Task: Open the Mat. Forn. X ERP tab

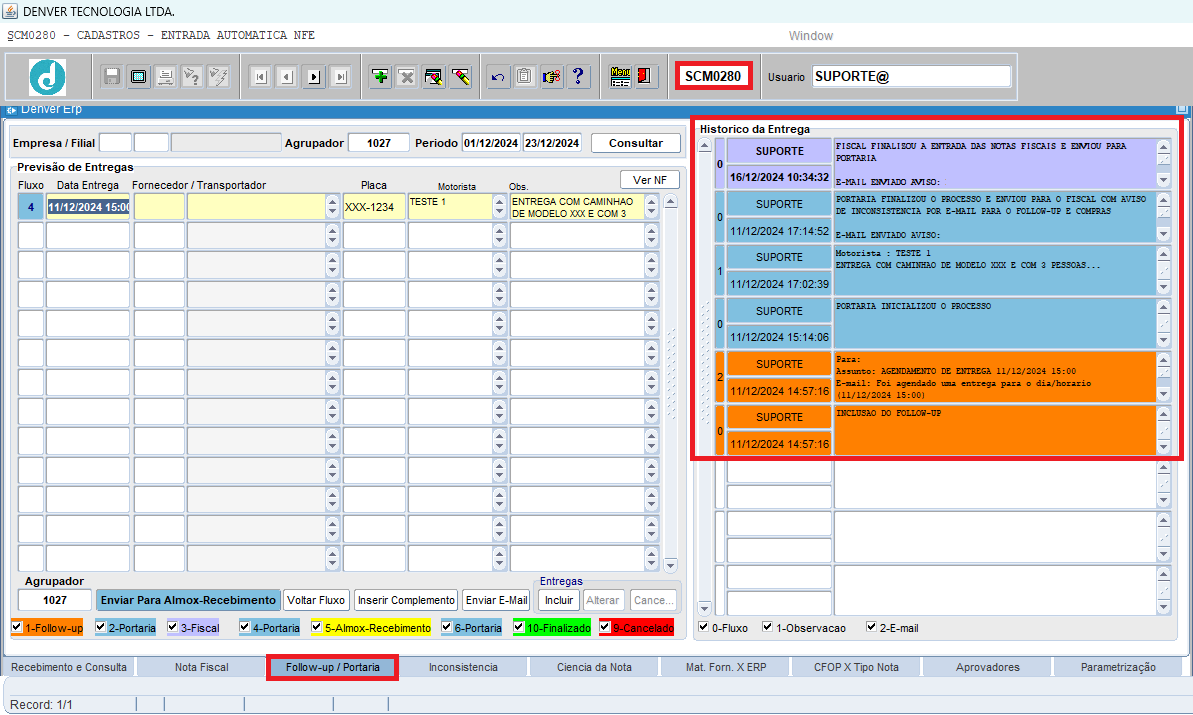Action: [x=726, y=667]
